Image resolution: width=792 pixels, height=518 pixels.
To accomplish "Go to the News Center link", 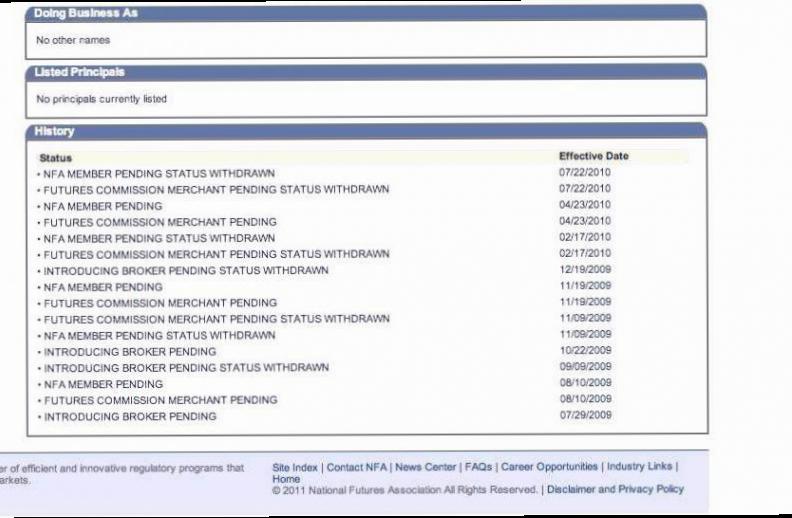I will coord(425,467).
